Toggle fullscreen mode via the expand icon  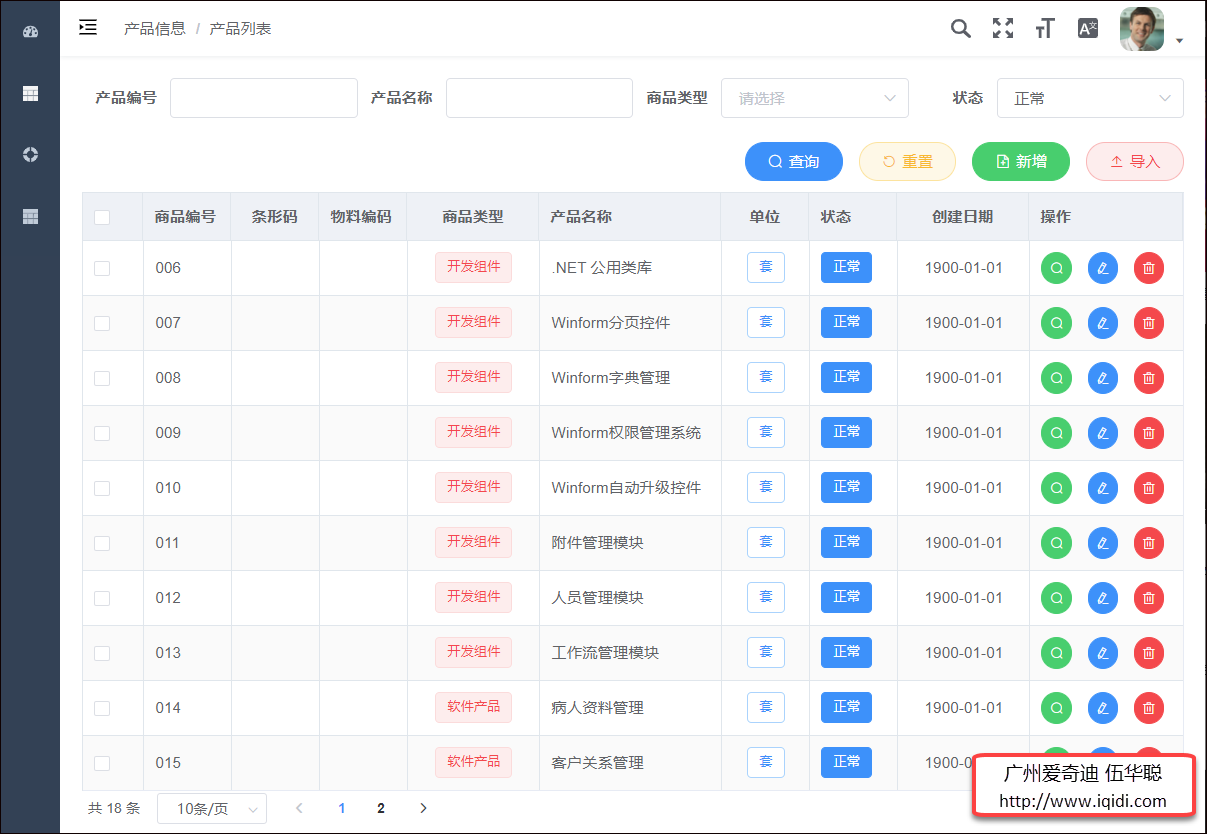[x=1002, y=28]
